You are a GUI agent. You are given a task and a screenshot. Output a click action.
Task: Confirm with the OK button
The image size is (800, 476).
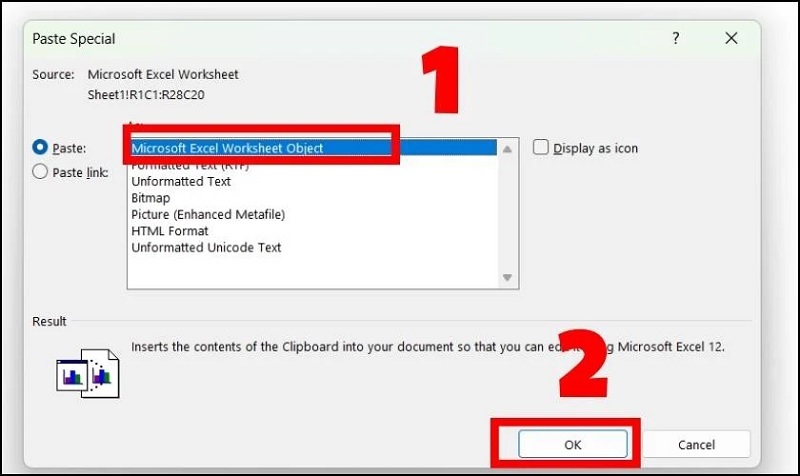[572, 444]
